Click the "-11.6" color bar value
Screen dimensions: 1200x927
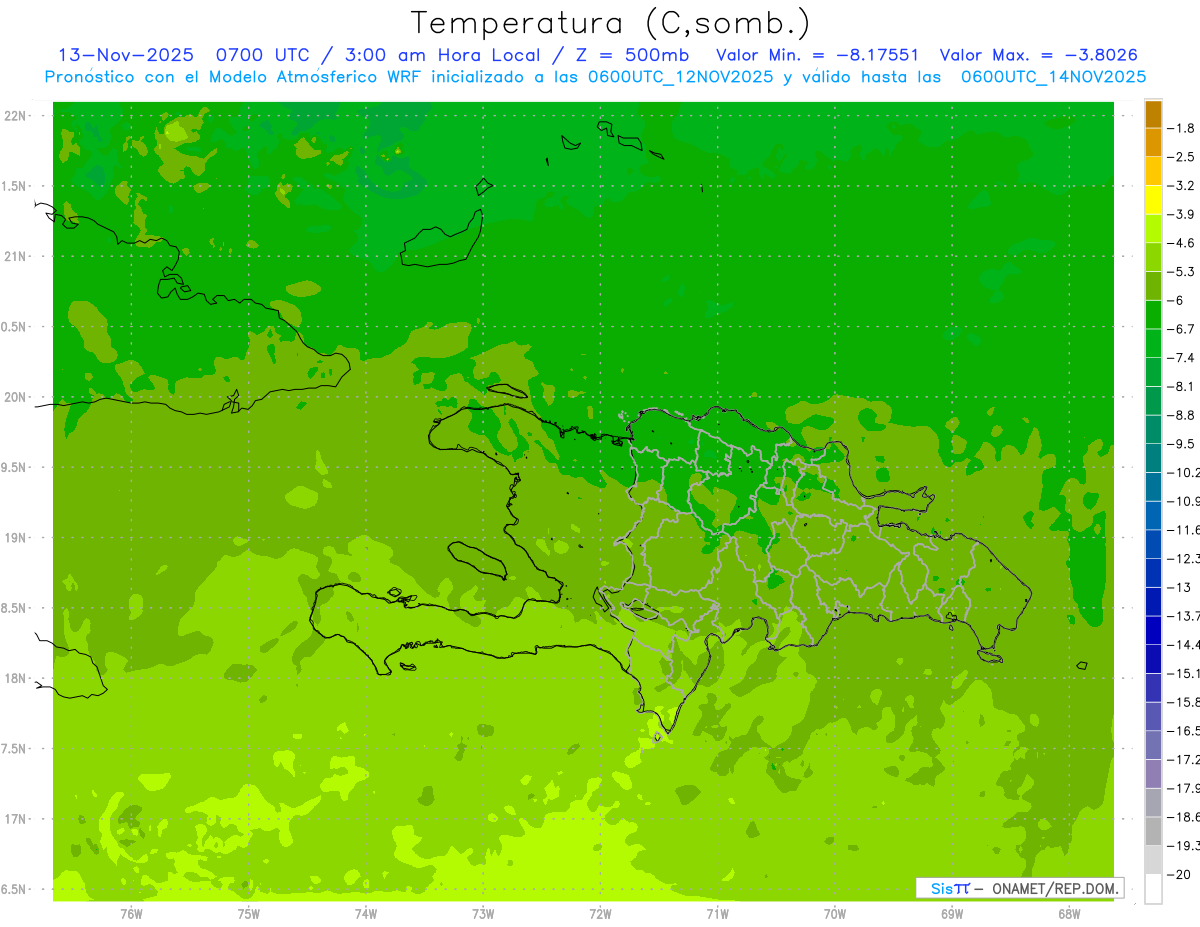1184,530
